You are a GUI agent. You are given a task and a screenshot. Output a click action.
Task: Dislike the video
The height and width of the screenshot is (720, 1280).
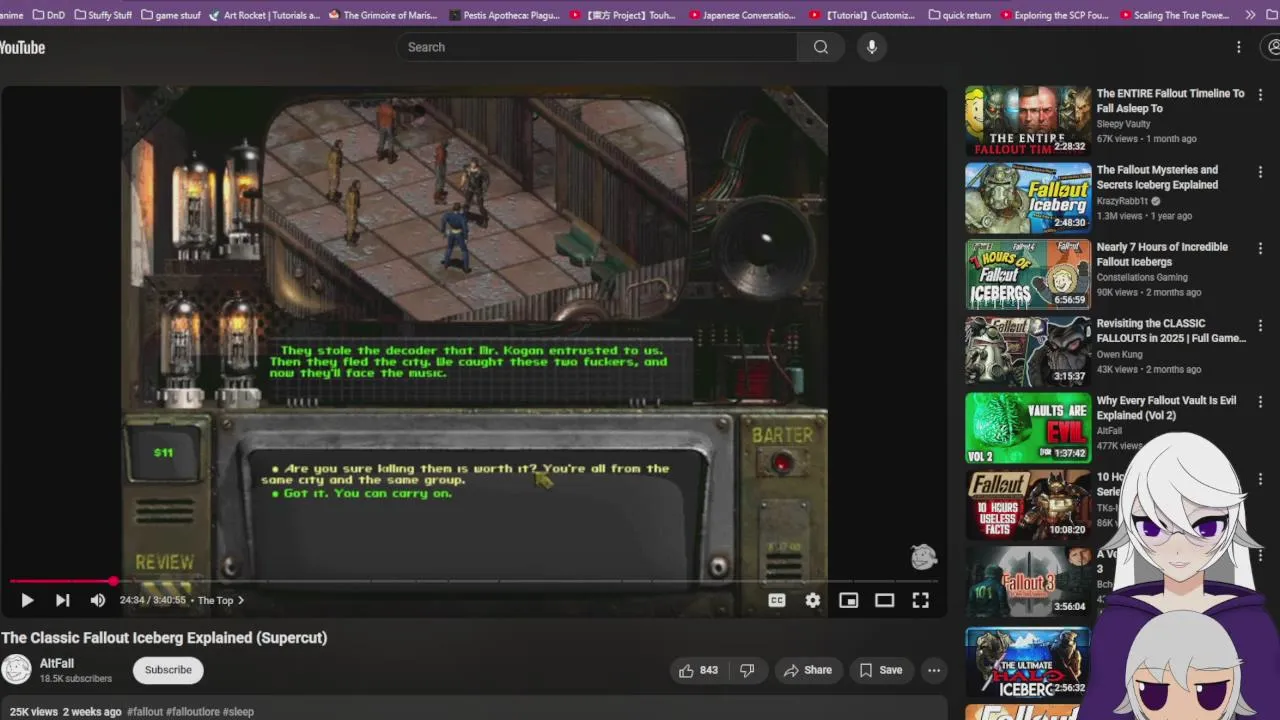[746, 670]
